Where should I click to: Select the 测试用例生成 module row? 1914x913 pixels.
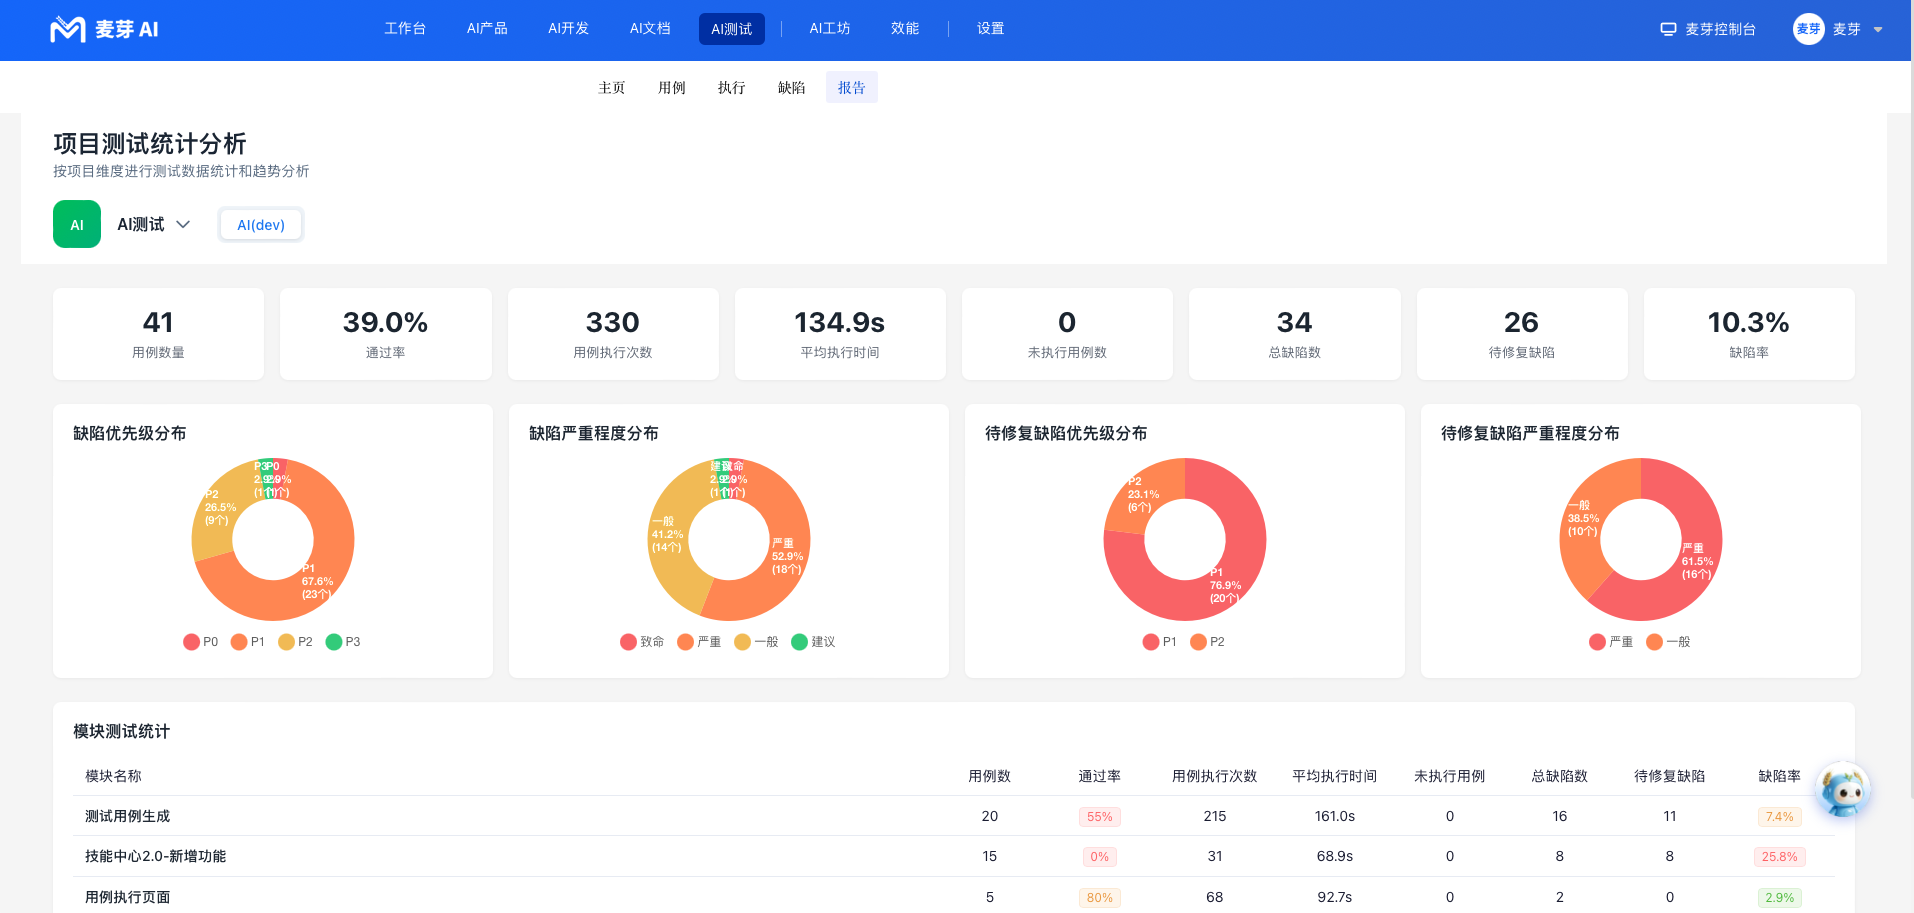tap(954, 816)
